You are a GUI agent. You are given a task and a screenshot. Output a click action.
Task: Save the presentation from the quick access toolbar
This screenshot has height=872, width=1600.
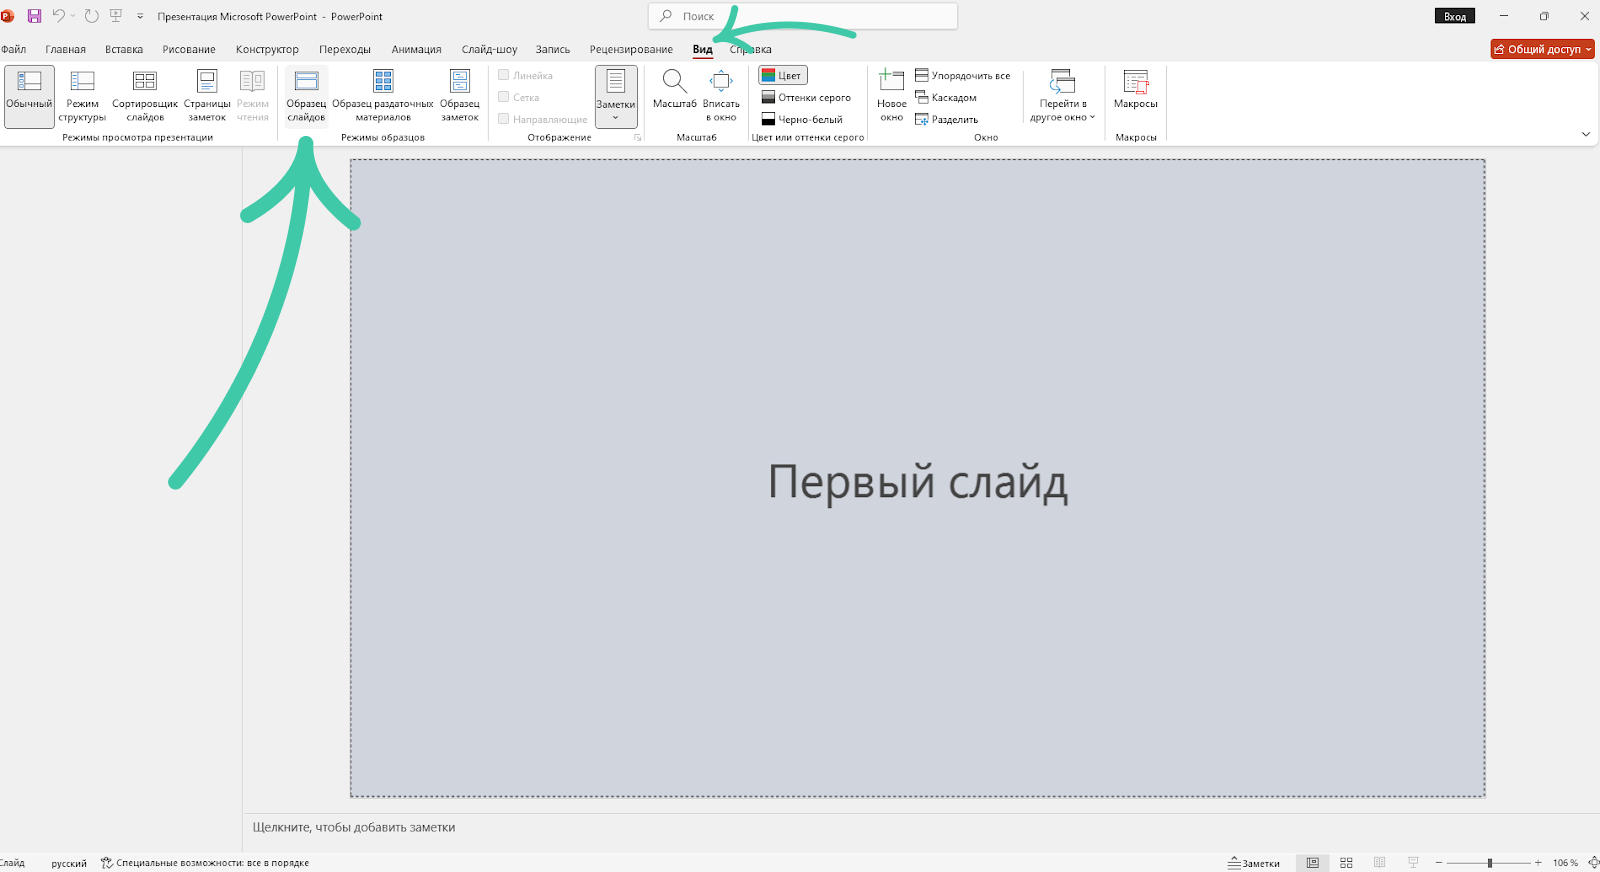pos(34,16)
